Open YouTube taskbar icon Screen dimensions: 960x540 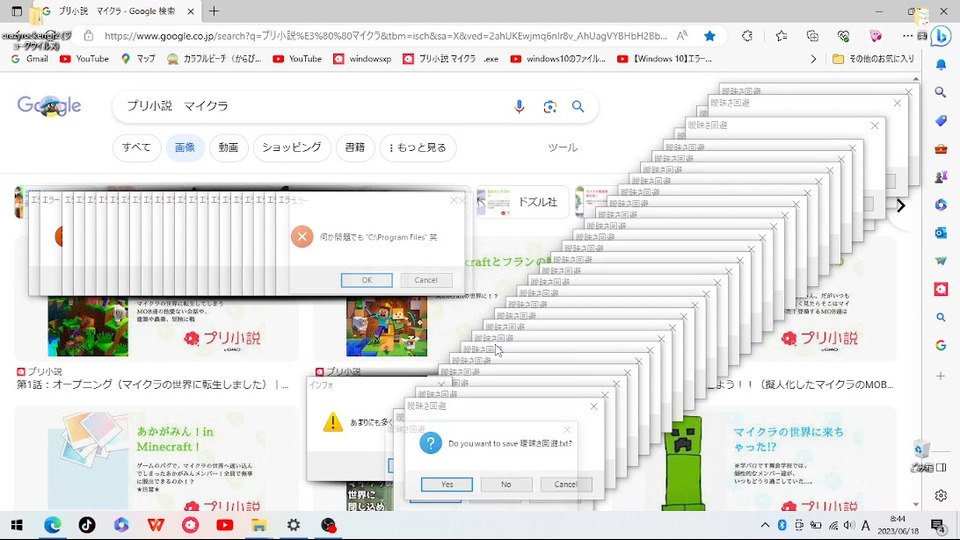225,525
